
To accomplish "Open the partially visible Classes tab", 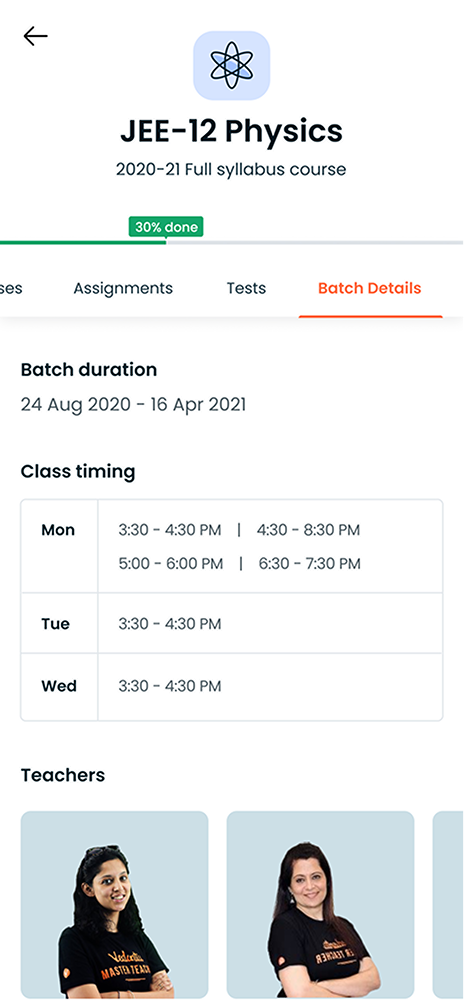I will (11, 288).
